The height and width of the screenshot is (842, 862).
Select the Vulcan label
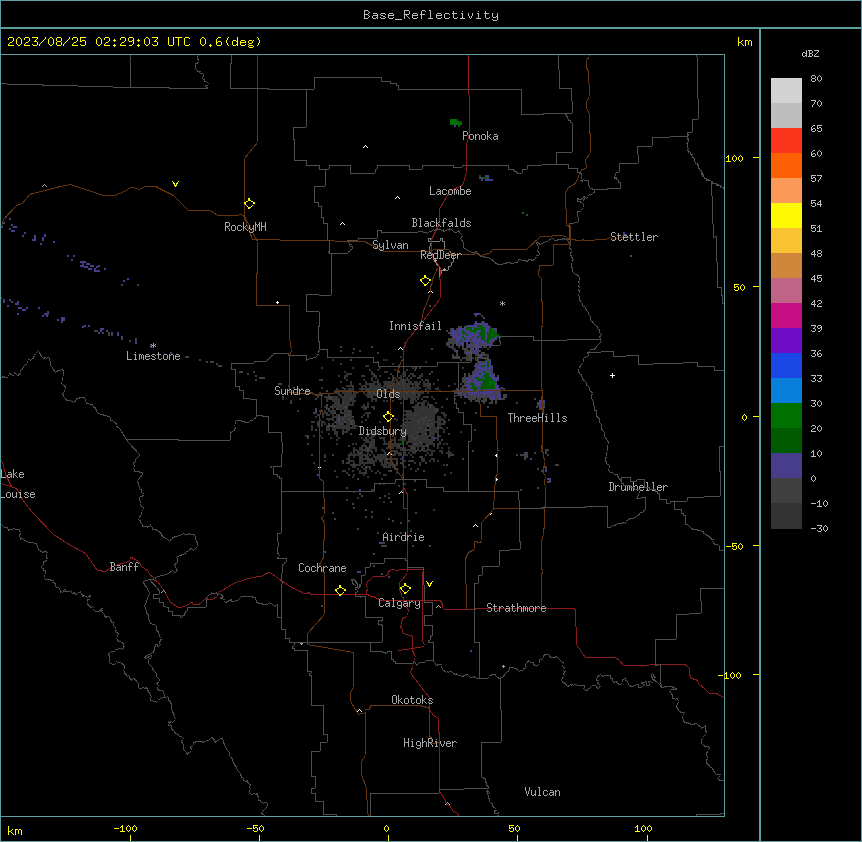(x=543, y=792)
